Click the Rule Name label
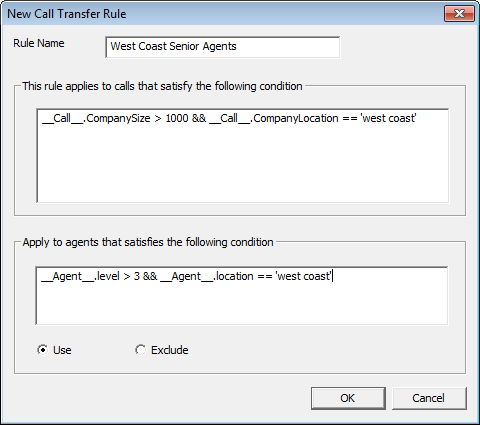Screen dimensions: 480x425 (x=39, y=43)
